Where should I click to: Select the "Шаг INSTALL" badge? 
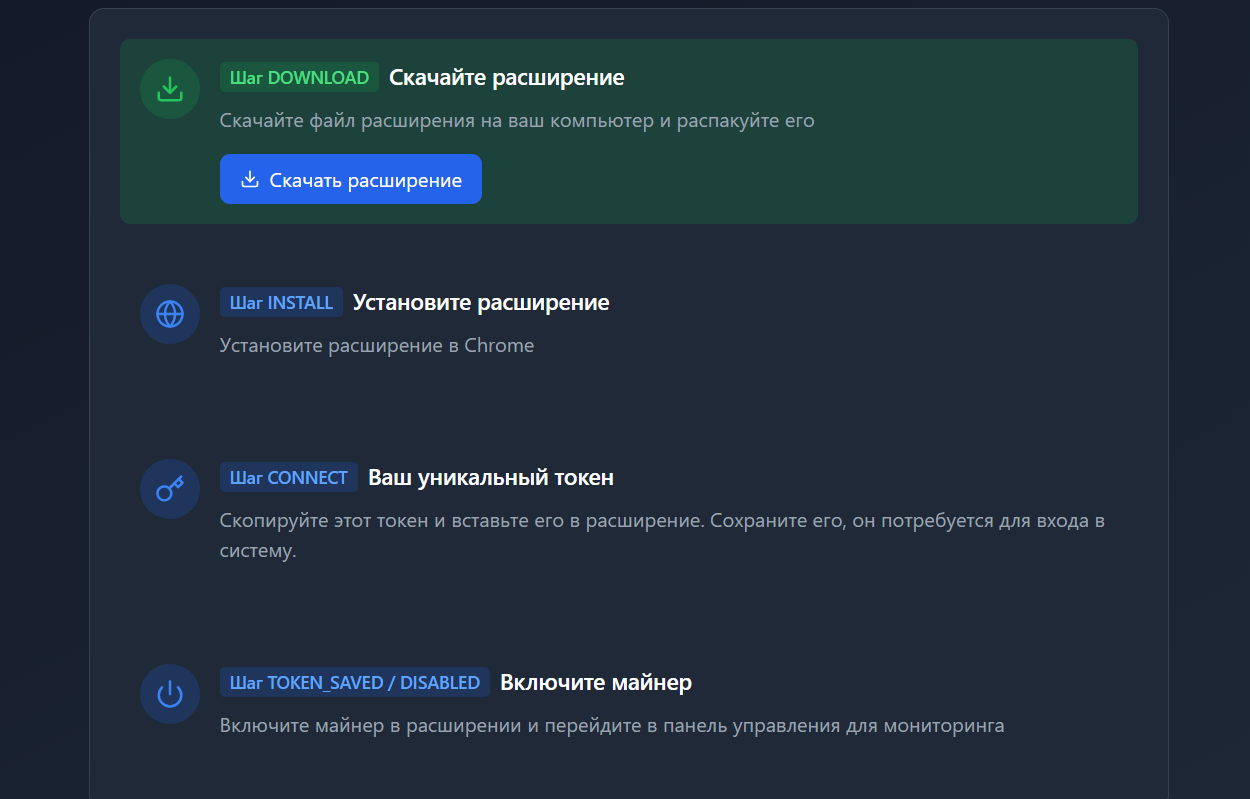point(281,302)
